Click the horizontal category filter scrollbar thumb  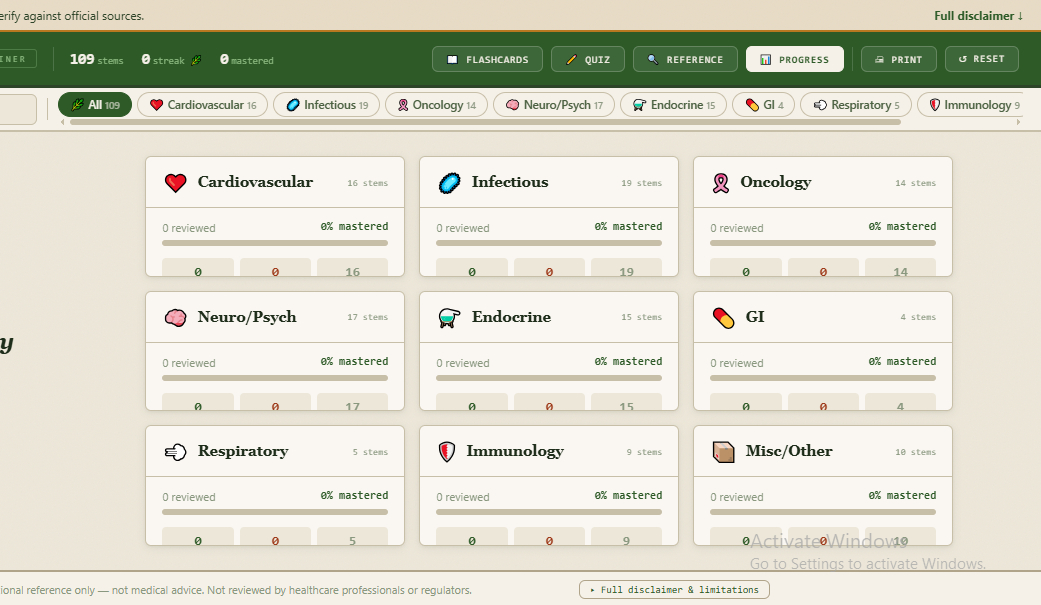(x=485, y=122)
